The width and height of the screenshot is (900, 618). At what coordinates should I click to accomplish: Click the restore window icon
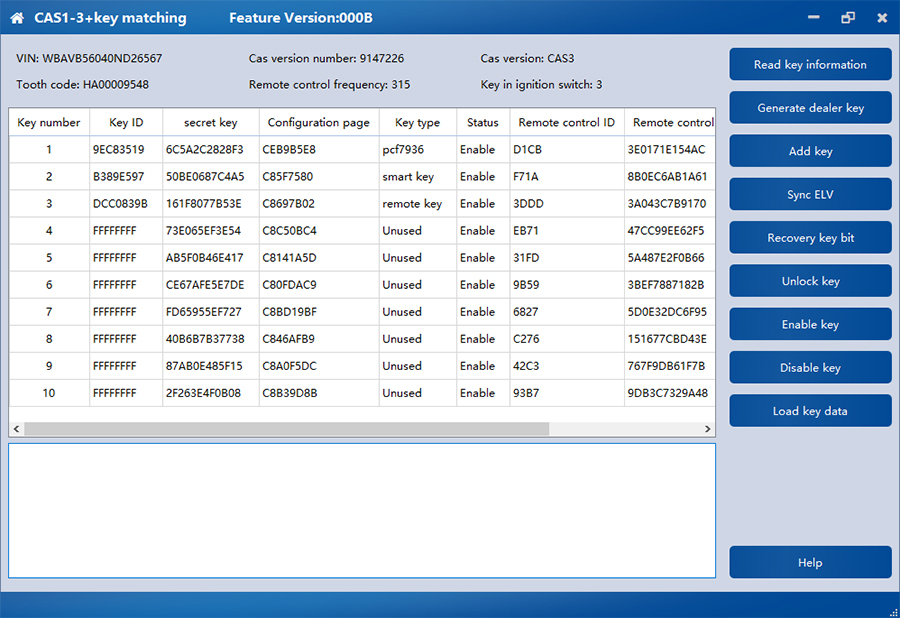pos(848,18)
